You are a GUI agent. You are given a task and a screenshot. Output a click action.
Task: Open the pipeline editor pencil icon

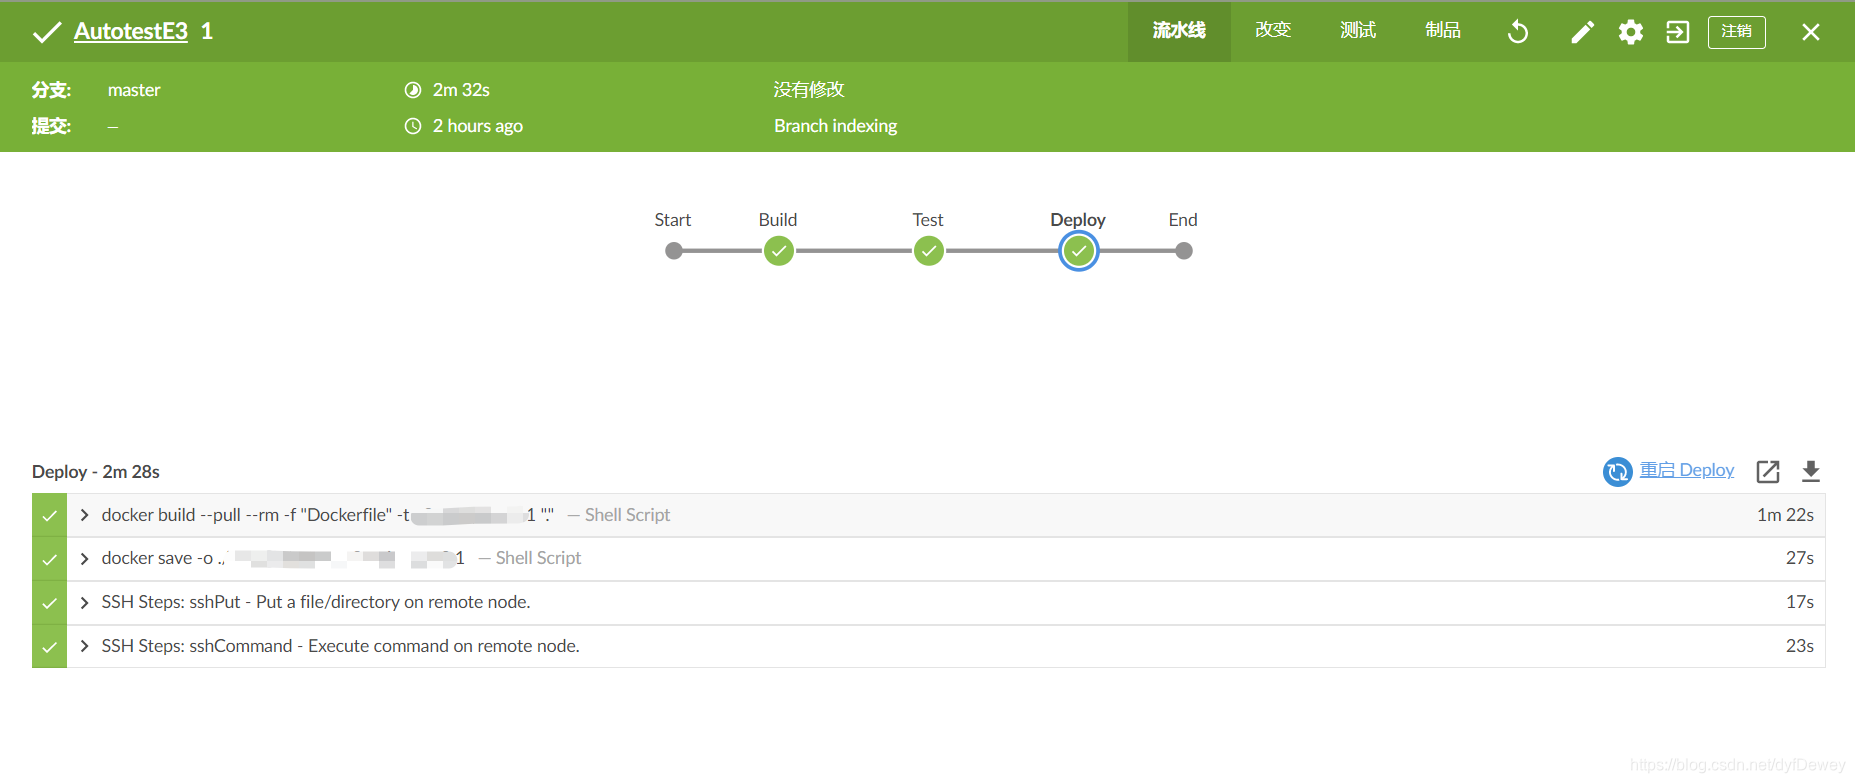click(1582, 32)
